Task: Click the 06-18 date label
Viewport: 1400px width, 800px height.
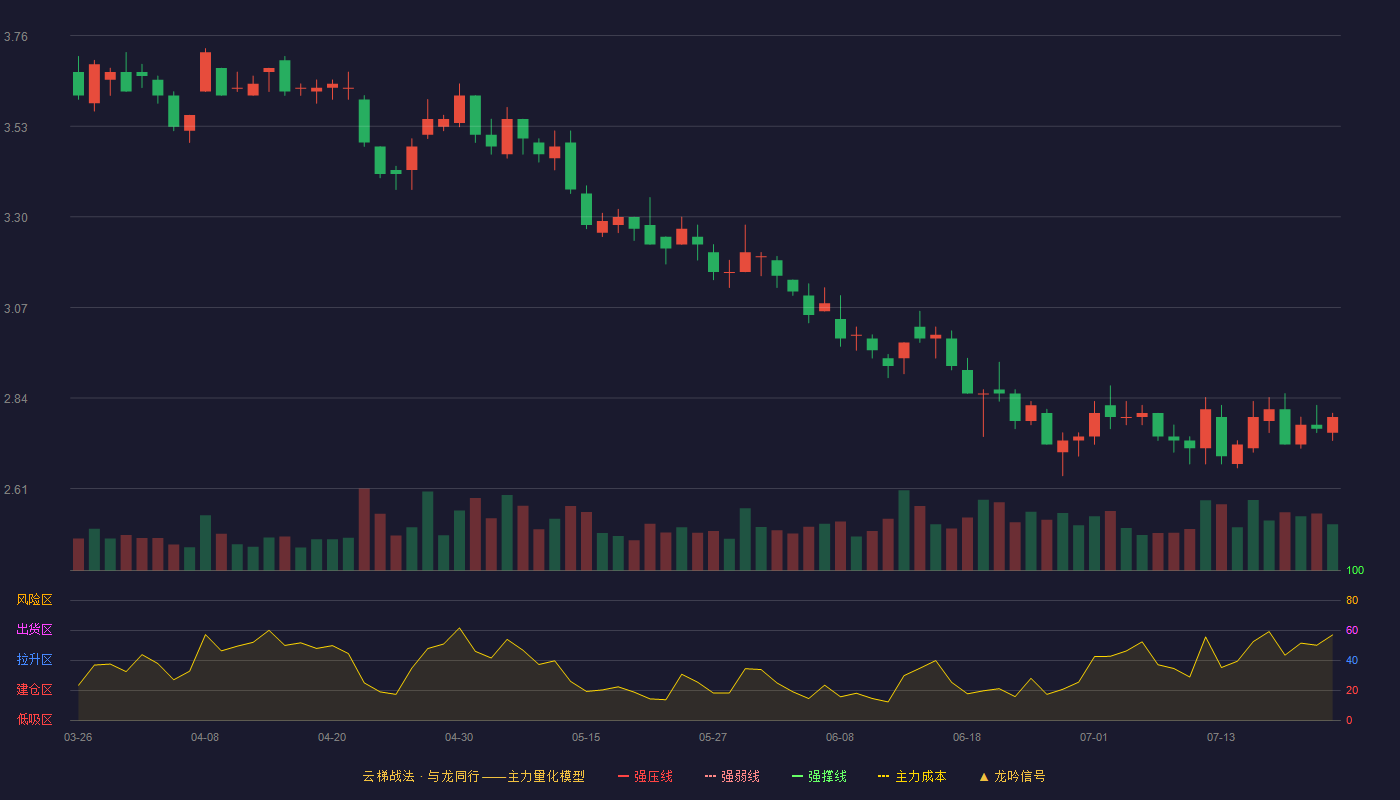Action: (x=967, y=737)
